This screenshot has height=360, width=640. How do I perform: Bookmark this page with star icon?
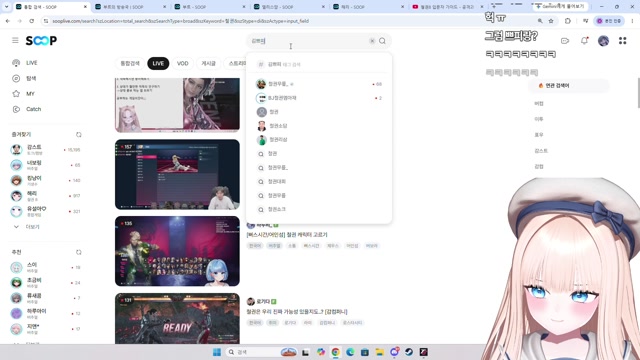pos(551,21)
